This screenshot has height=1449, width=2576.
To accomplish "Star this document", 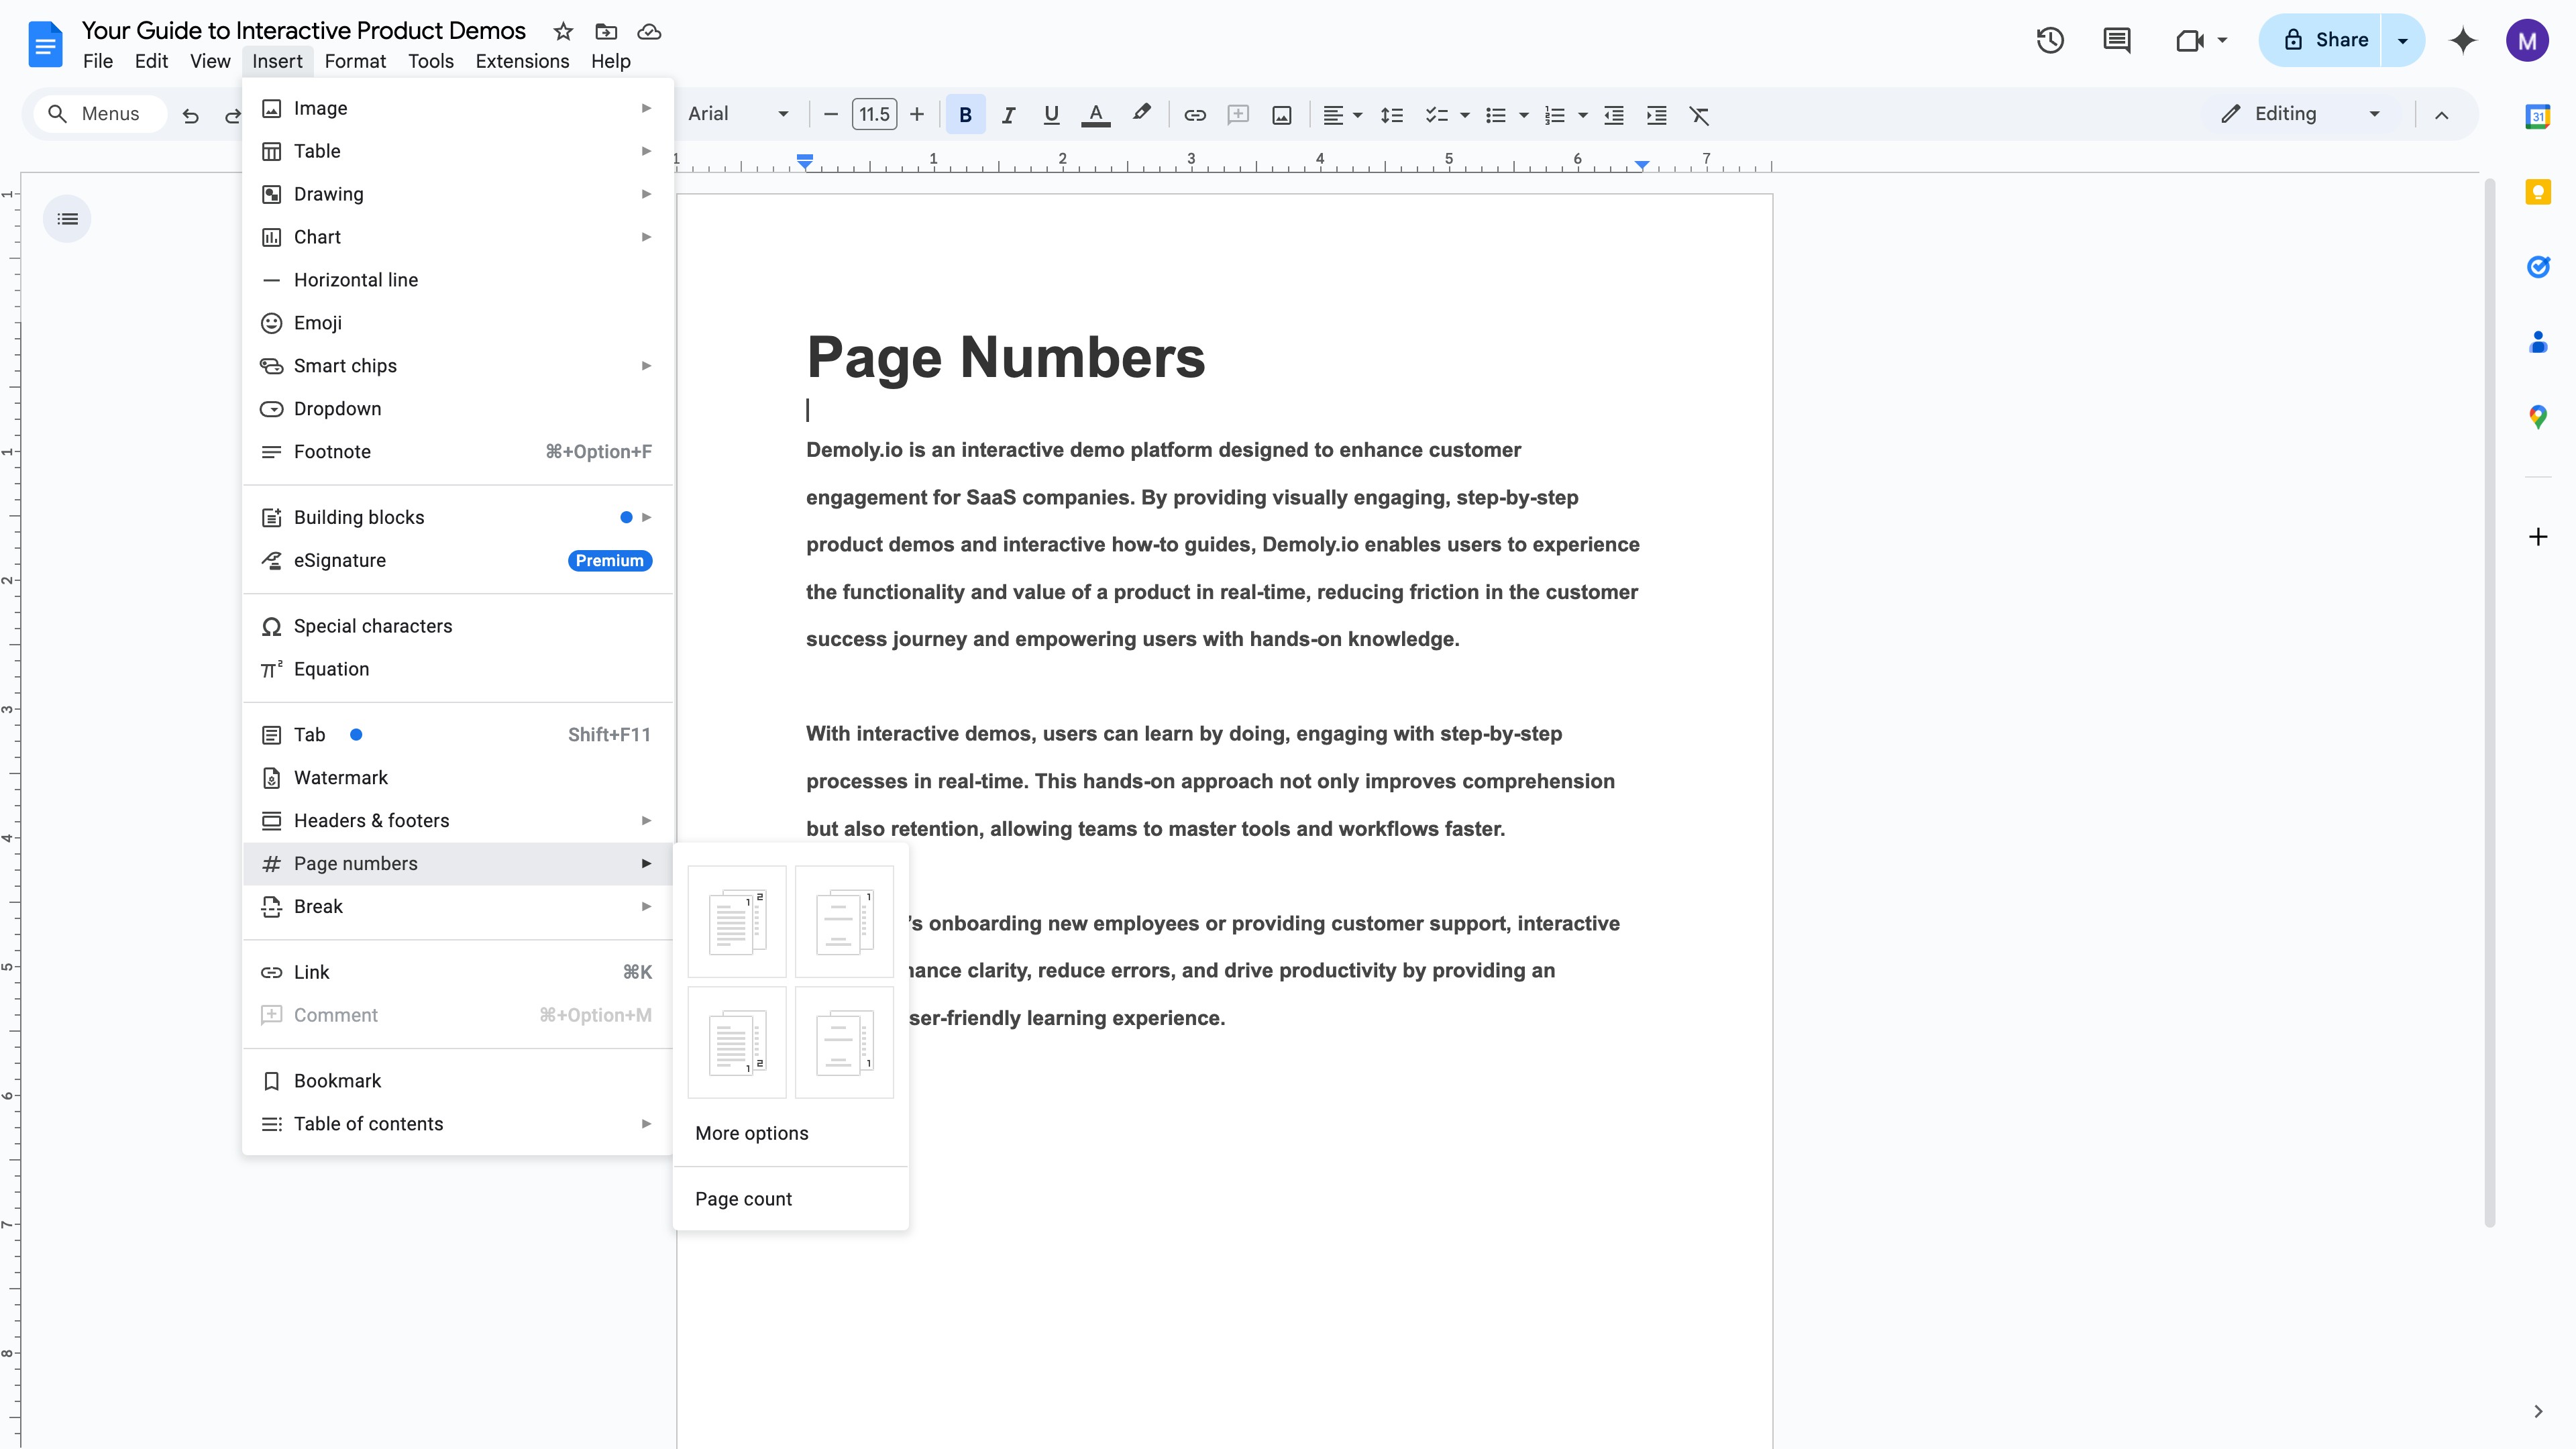I will click(563, 31).
